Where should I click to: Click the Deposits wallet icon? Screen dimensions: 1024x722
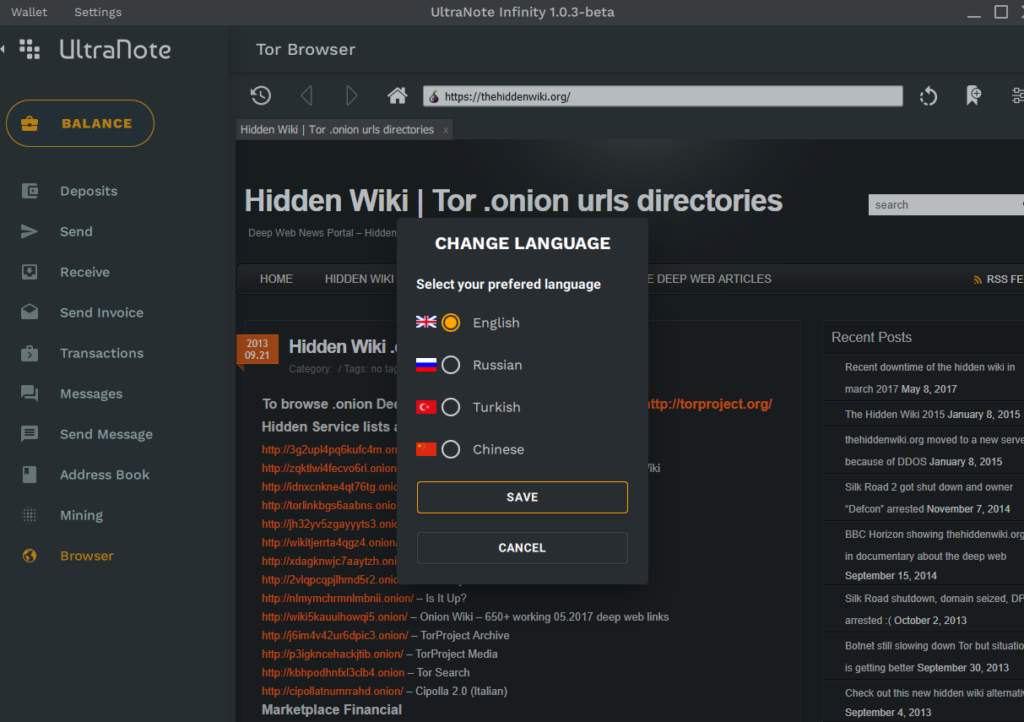29,191
